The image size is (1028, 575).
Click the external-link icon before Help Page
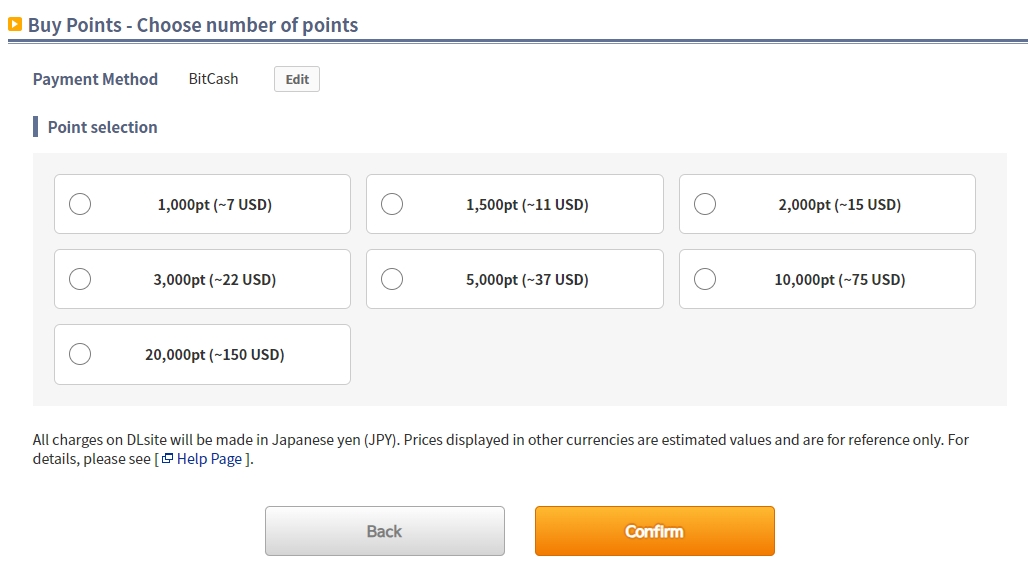pos(167,459)
